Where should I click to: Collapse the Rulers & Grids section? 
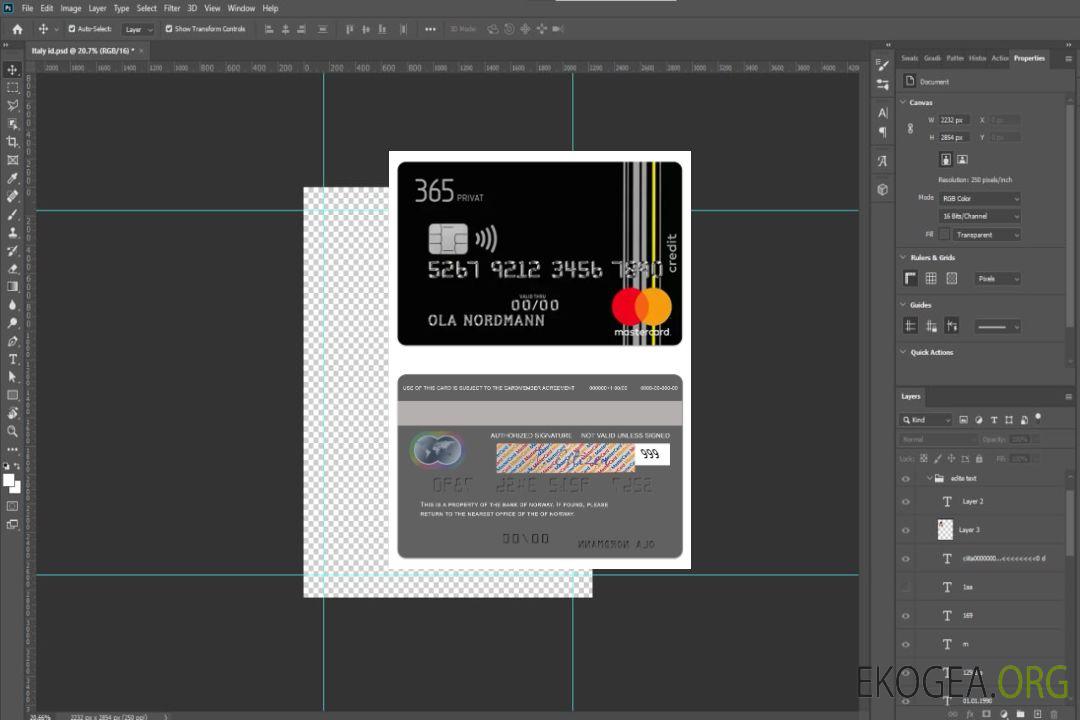point(903,257)
